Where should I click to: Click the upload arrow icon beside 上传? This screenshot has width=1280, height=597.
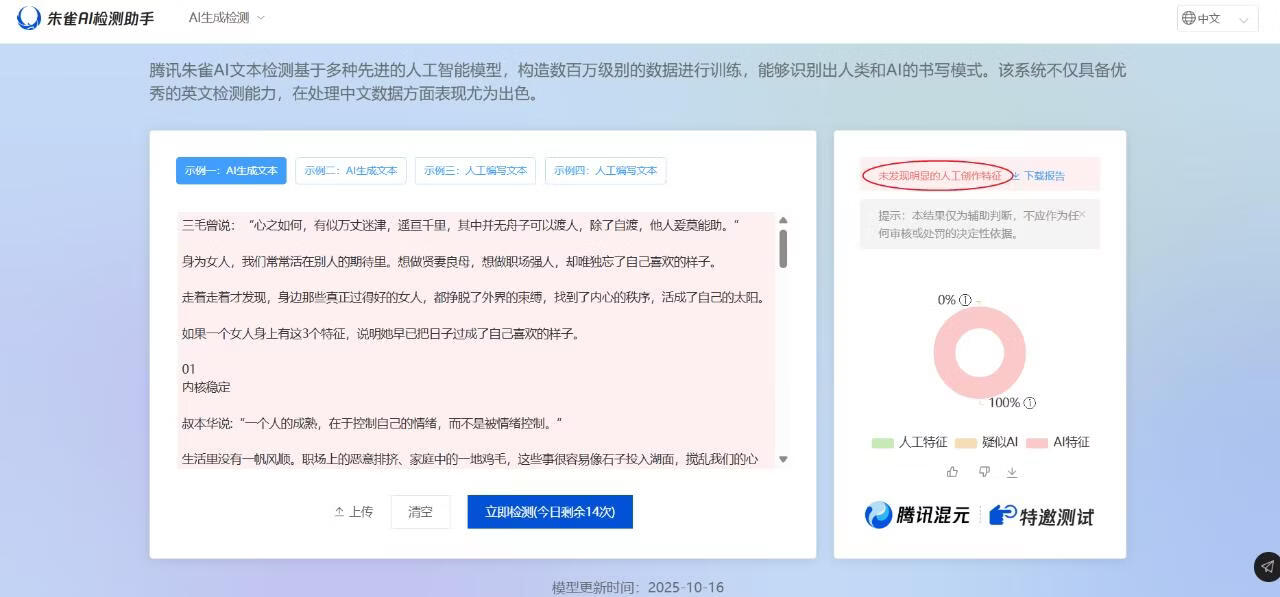point(339,511)
